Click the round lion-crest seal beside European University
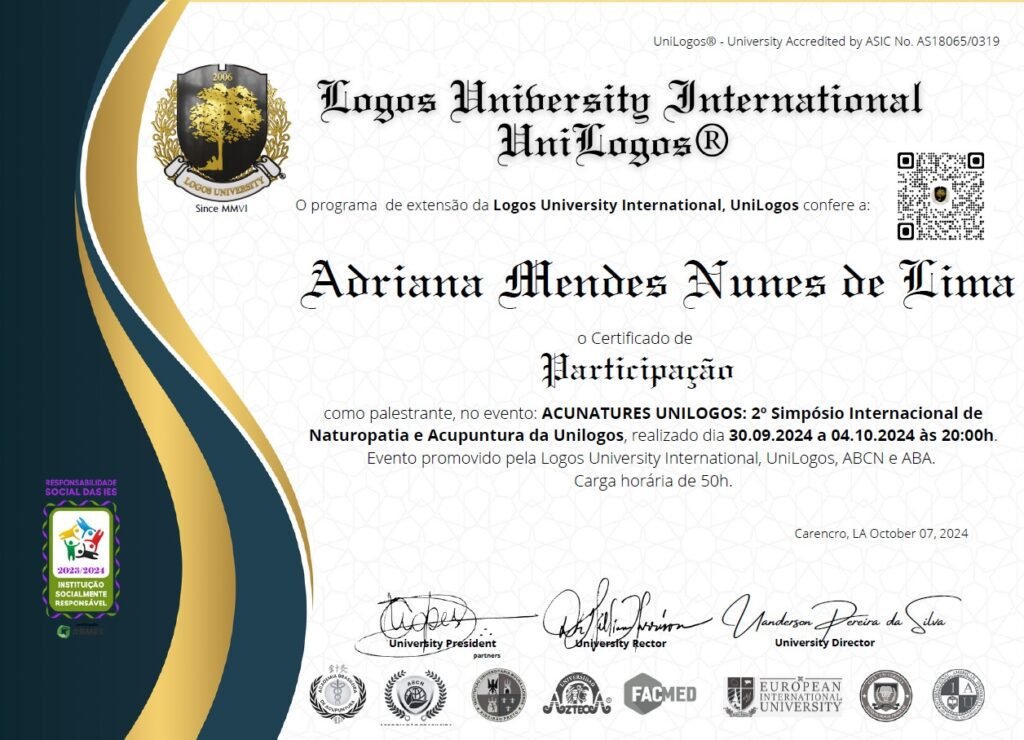1024x740 pixels. [886, 696]
